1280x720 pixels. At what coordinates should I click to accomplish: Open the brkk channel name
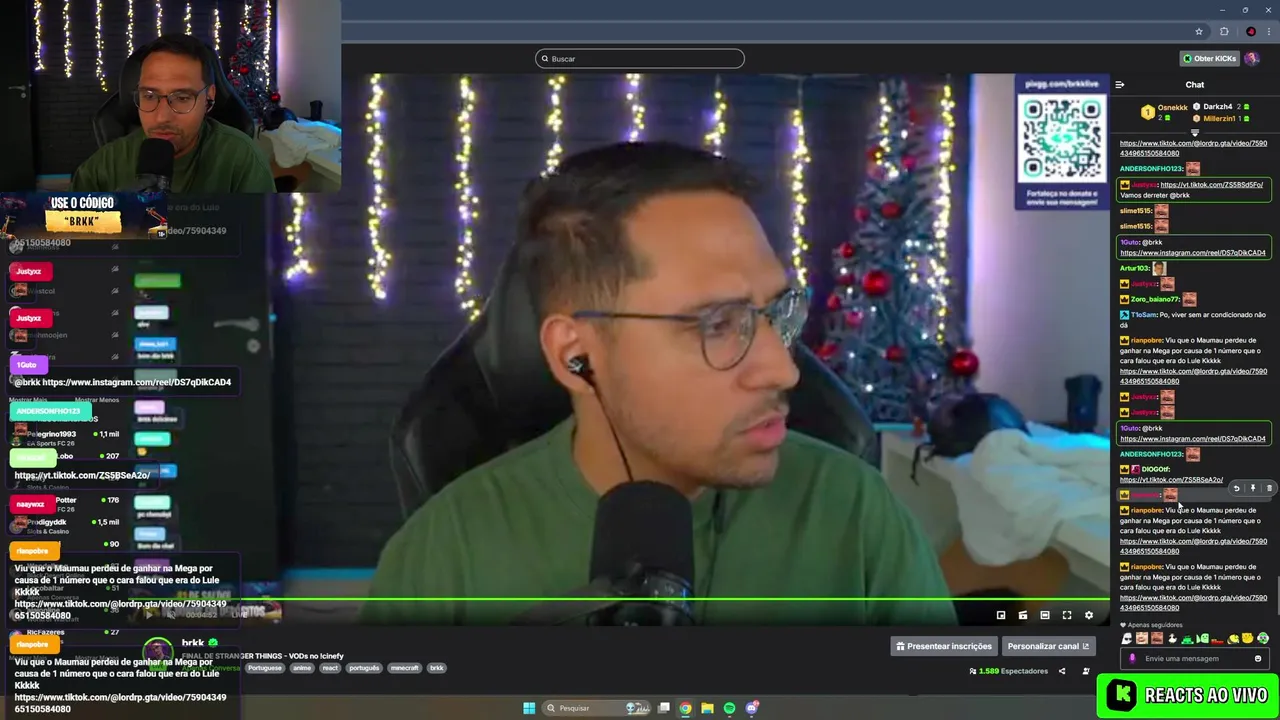point(193,643)
